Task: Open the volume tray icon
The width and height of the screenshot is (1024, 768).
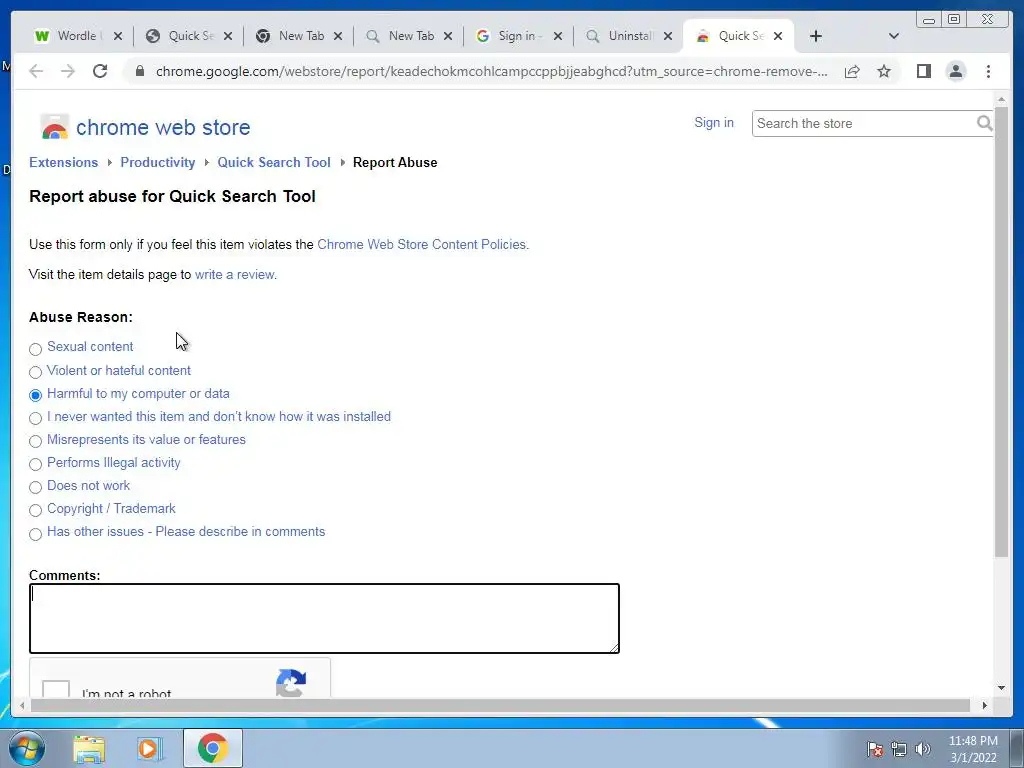Action: click(x=923, y=749)
